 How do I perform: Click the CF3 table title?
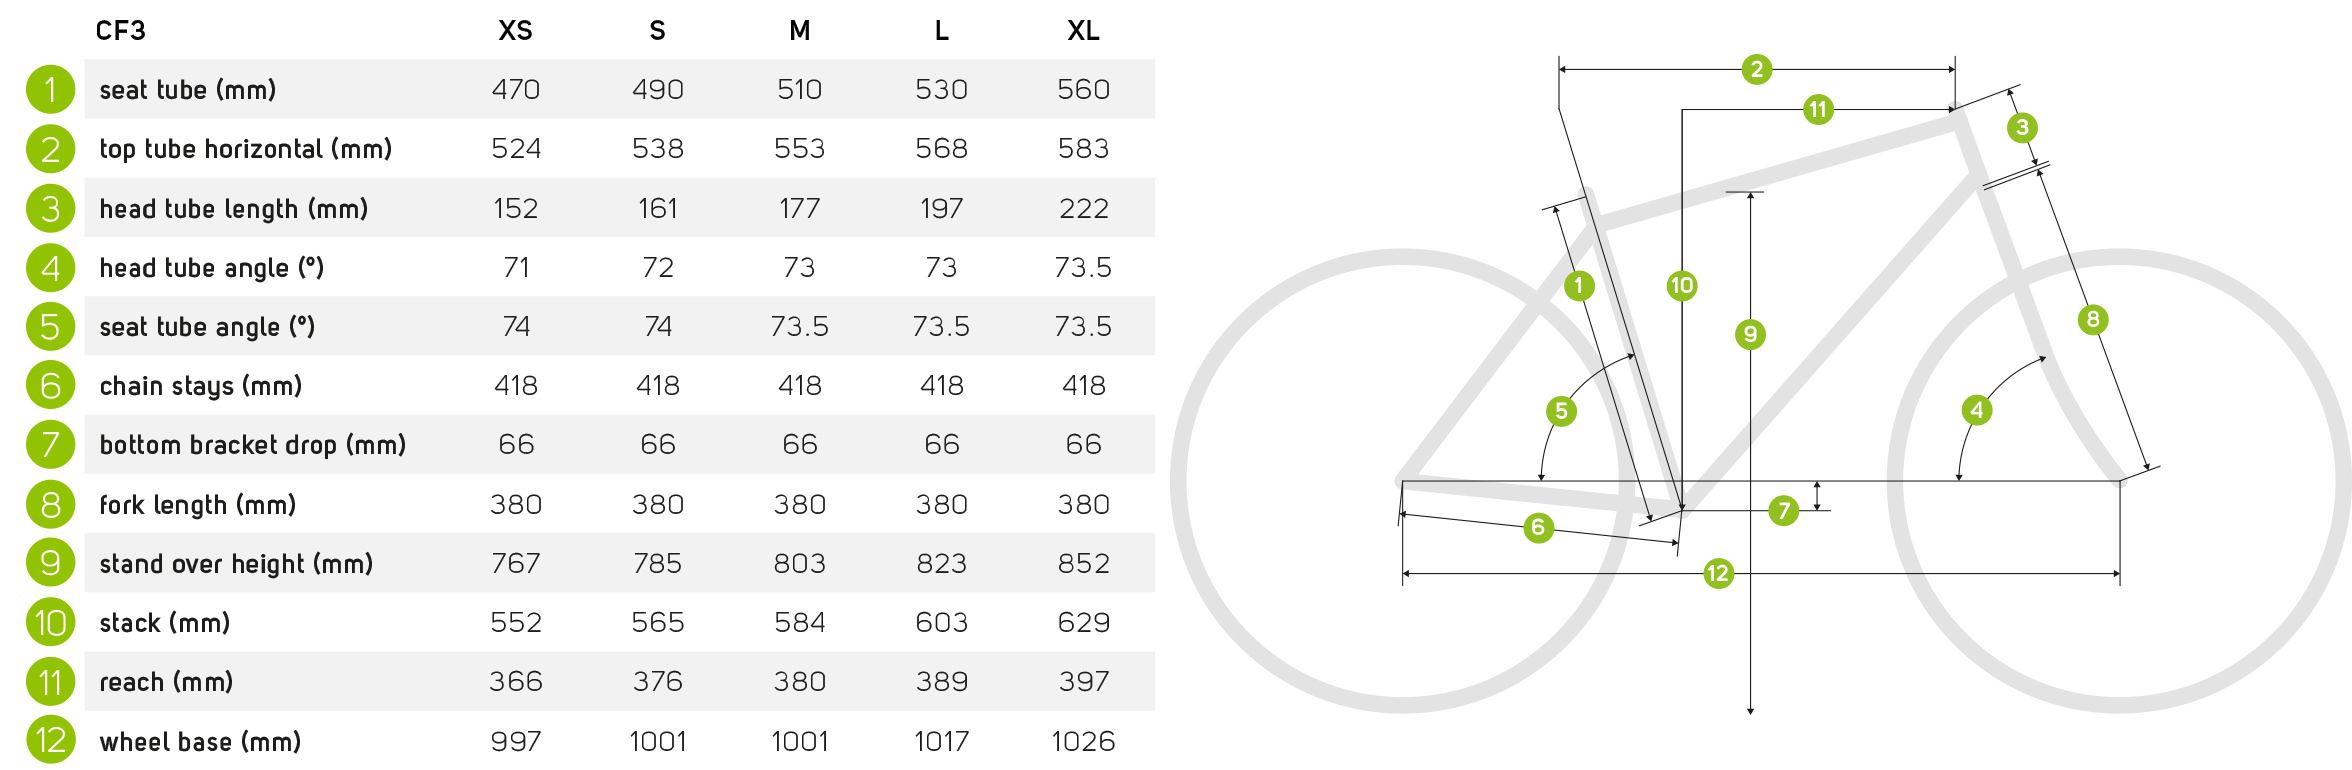(121, 31)
